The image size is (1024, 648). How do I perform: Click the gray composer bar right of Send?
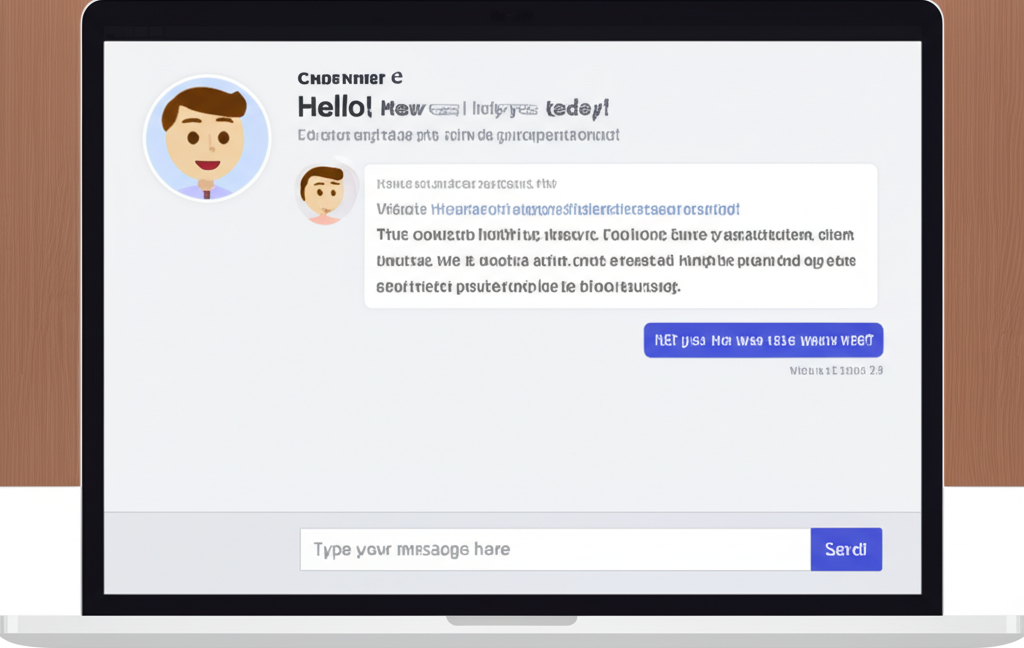[x=901, y=549]
